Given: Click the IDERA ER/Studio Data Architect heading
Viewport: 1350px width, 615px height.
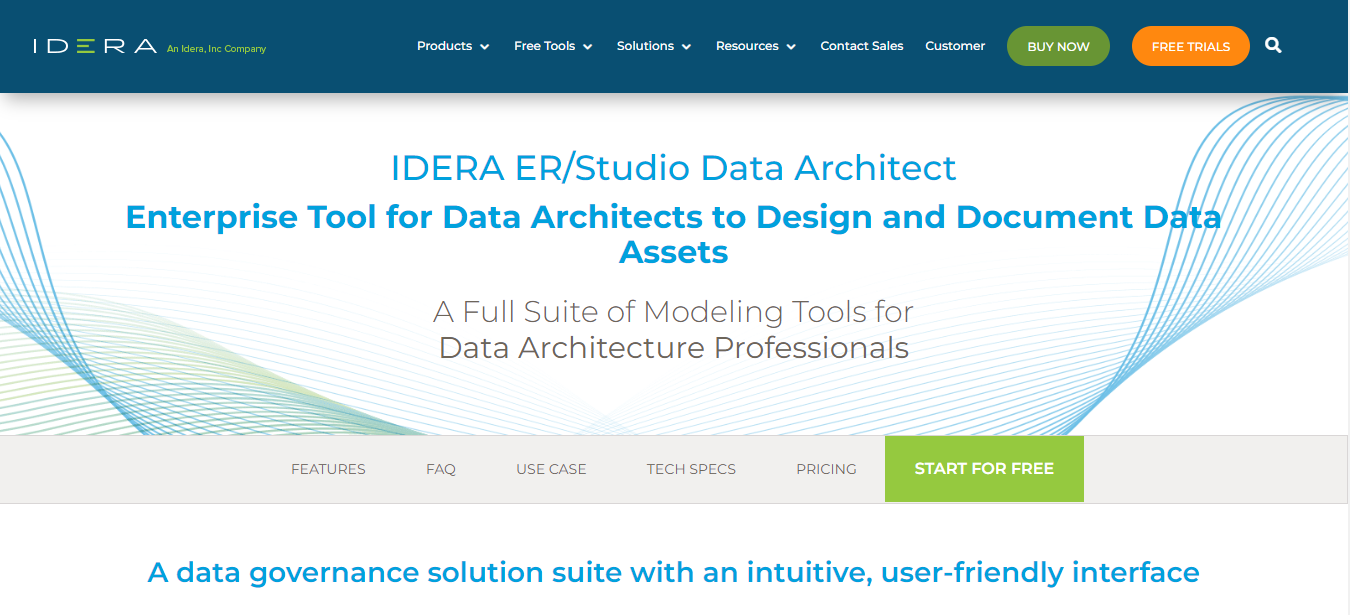Looking at the screenshot, I should (674, 167).
